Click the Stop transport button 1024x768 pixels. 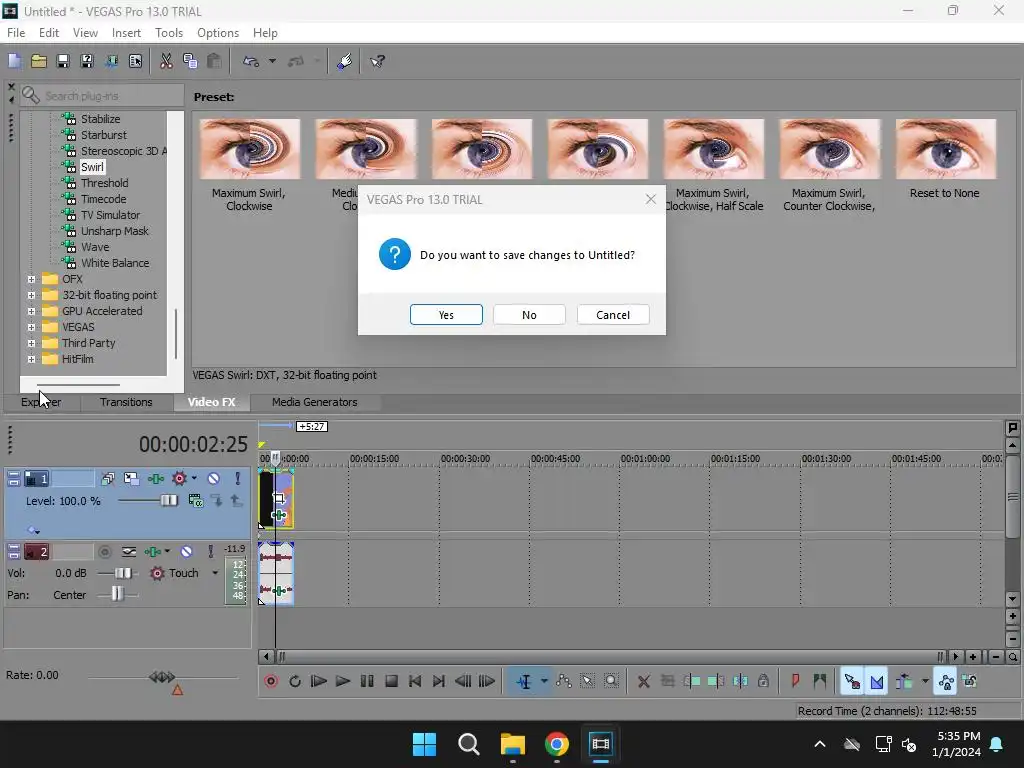[391, 681]
